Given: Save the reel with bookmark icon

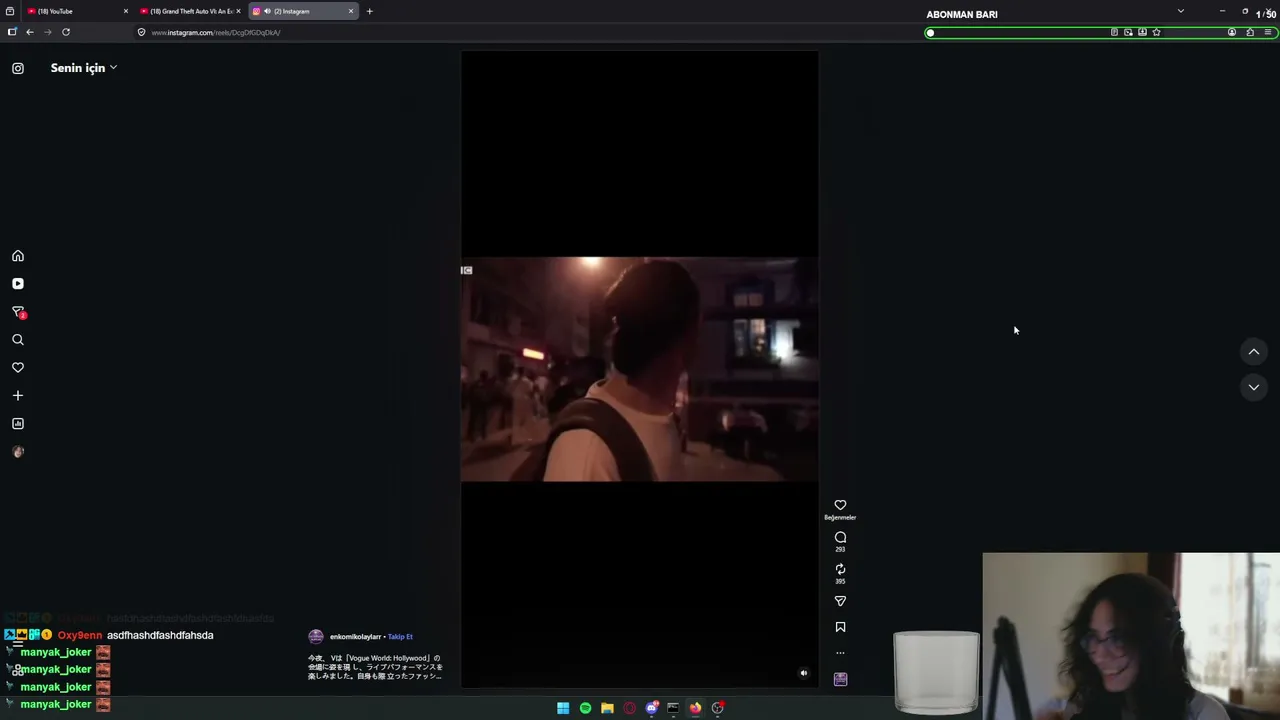Looking at the screenshot, I should click(x=840, y=627).
